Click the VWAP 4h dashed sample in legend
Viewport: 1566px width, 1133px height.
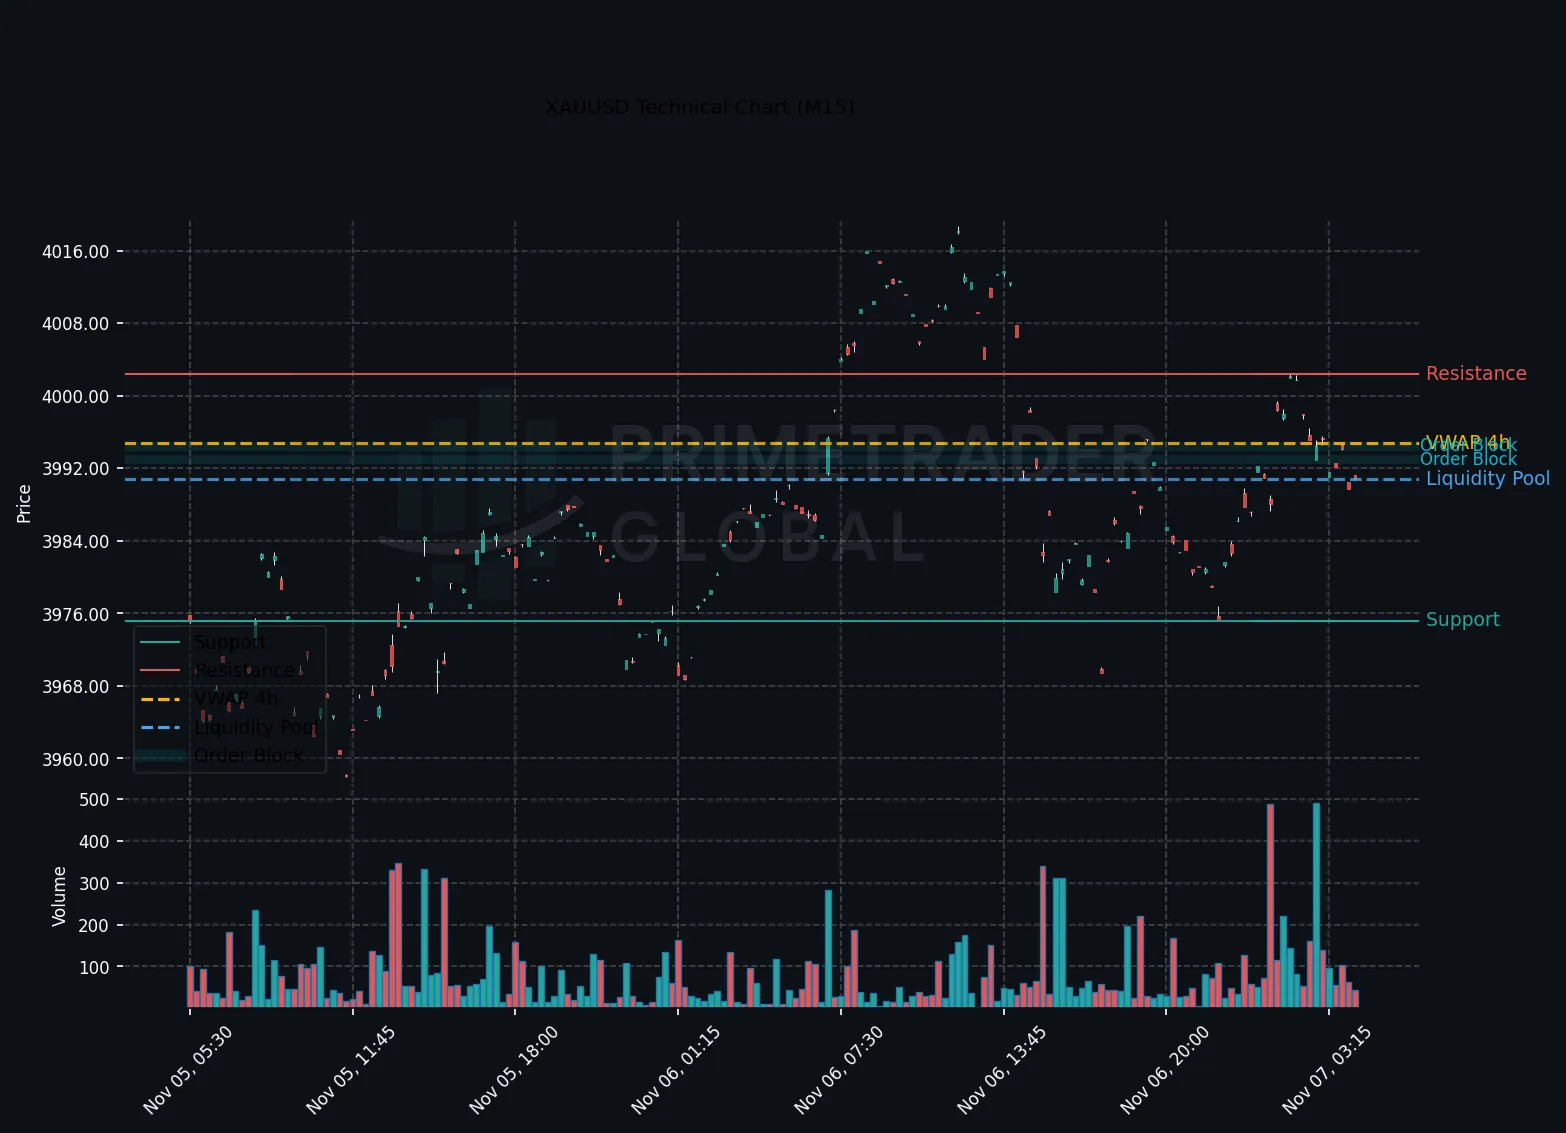click(160, 699)
